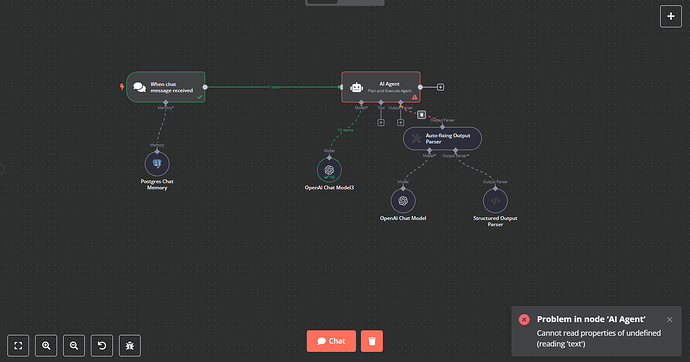Open the Chat button
Image resolution: width=690 pixels, height=362 pixels.
pyautogui.click(x=331, y=341)
